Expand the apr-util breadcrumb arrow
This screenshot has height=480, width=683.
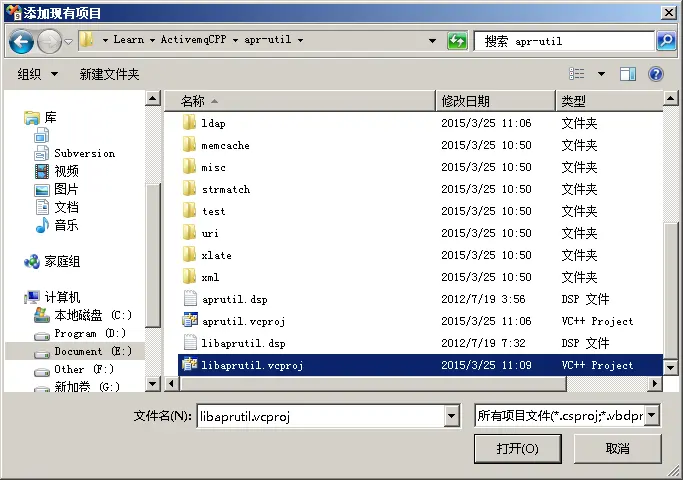[301, 40]
